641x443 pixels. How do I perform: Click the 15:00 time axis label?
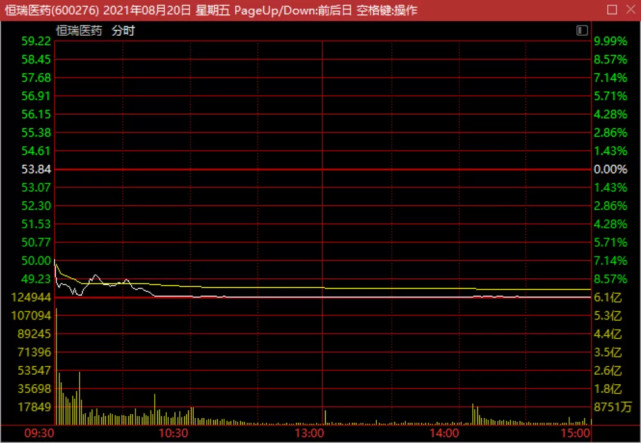[x=576, y=433]
